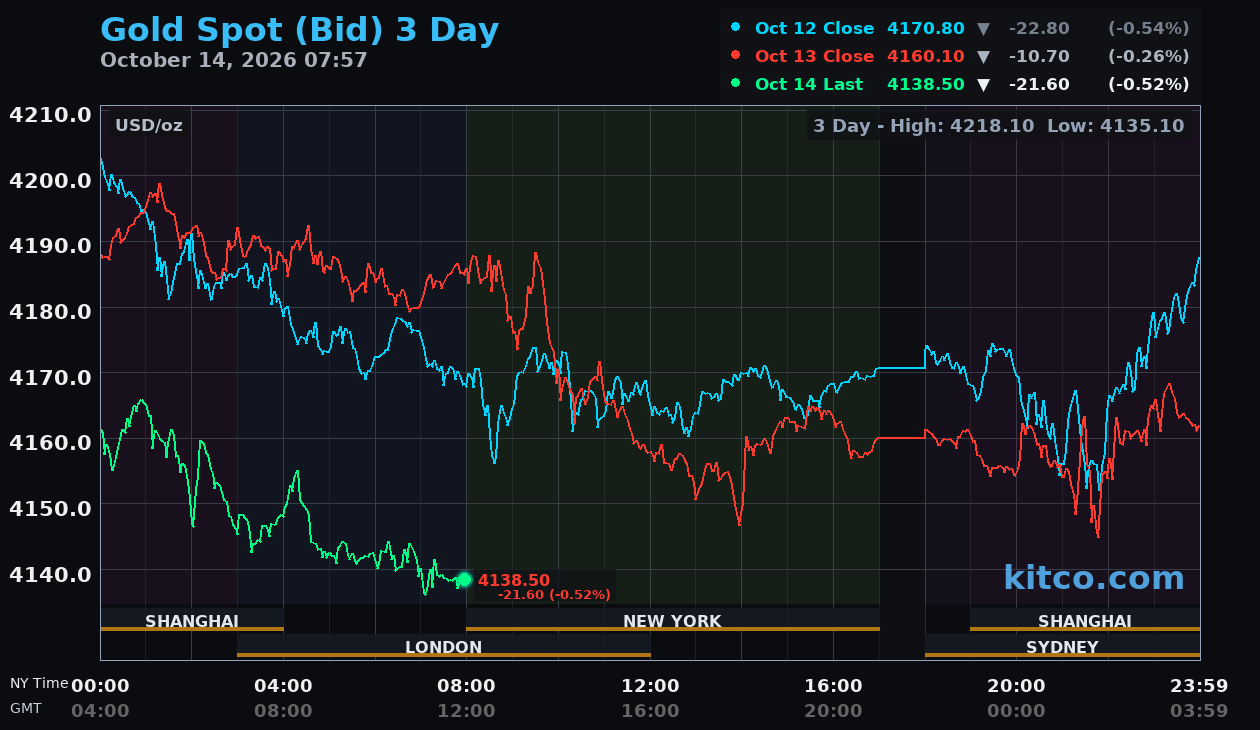Image resolution: width=1260 pixels, height=730 pixels.
Task: Click the (-0.52%) legend change value
Action: [x=1148, y=84]
